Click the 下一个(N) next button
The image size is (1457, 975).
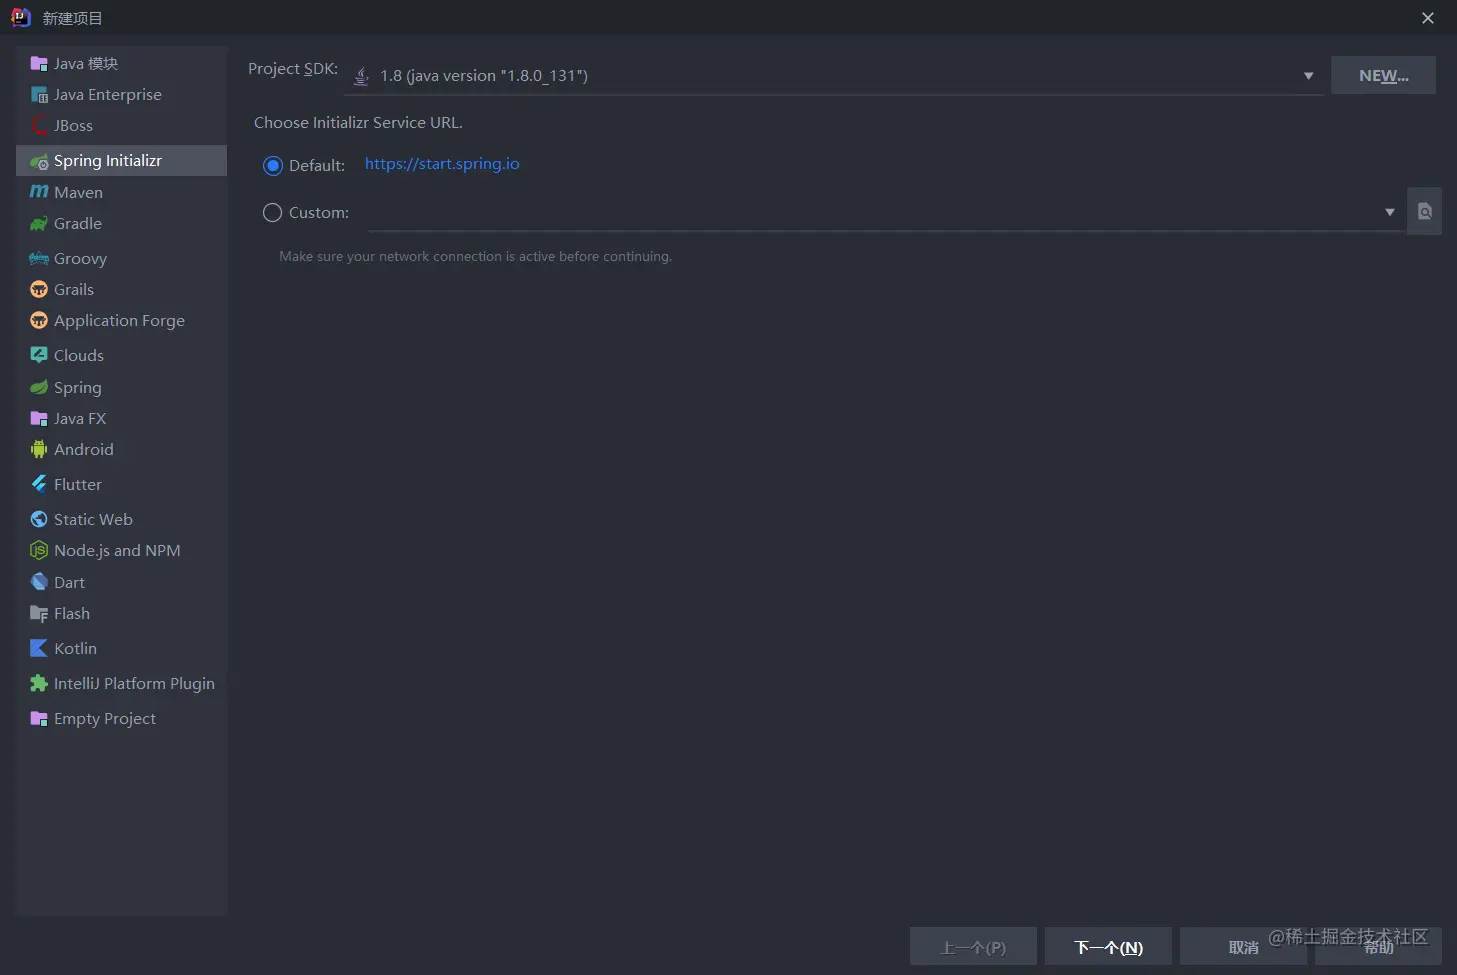coord(1108,947)
